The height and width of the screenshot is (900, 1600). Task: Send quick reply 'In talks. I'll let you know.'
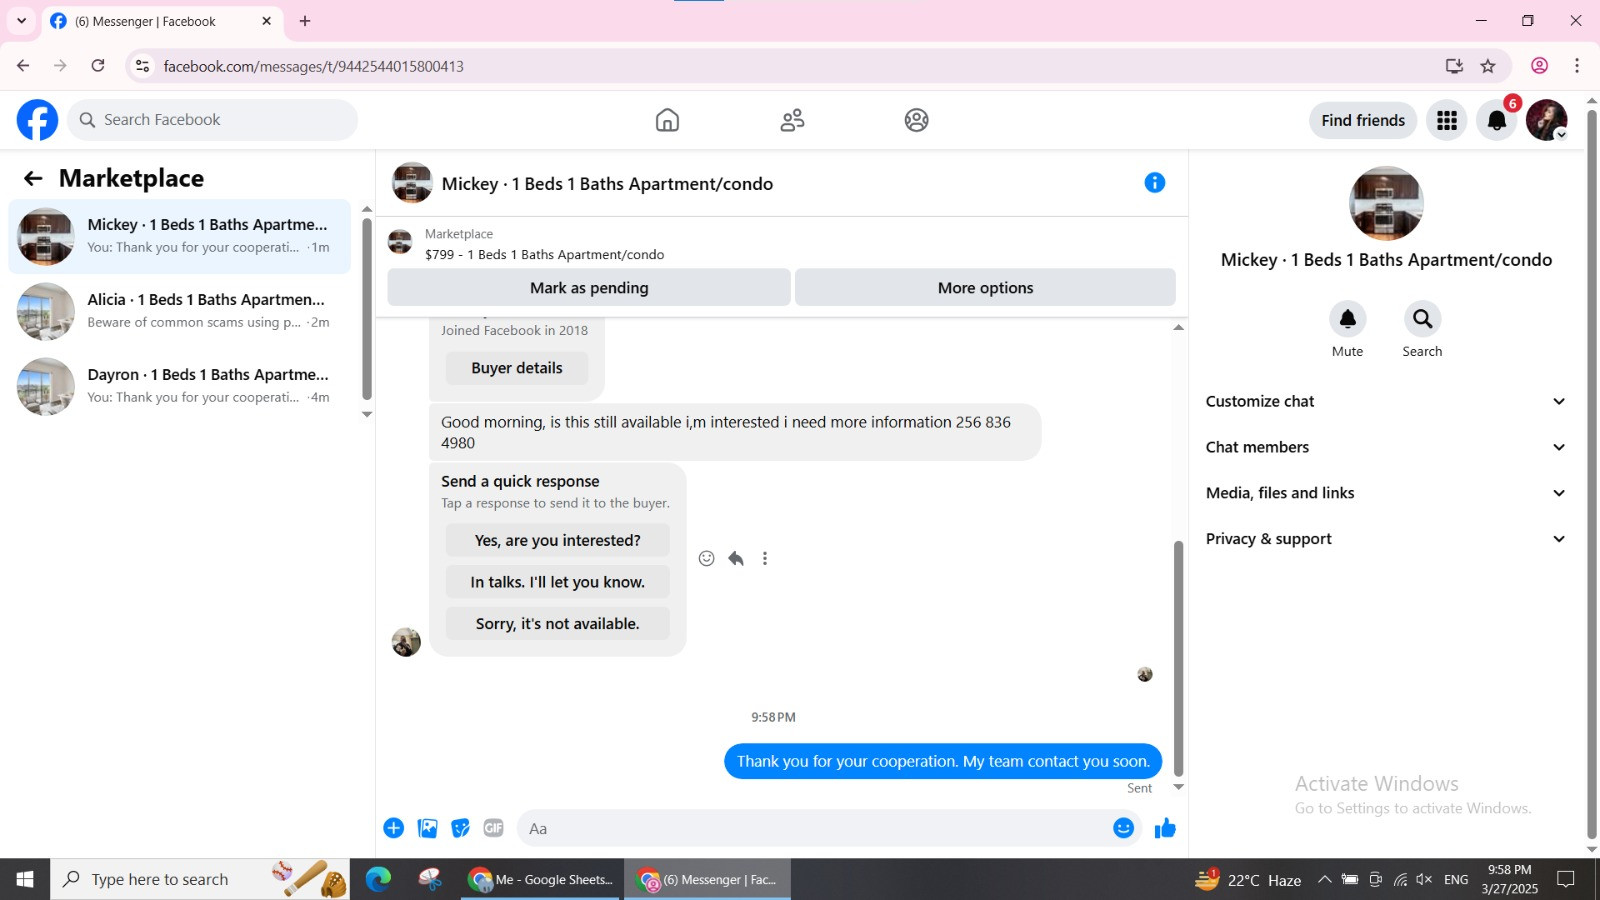click(558, 582)
